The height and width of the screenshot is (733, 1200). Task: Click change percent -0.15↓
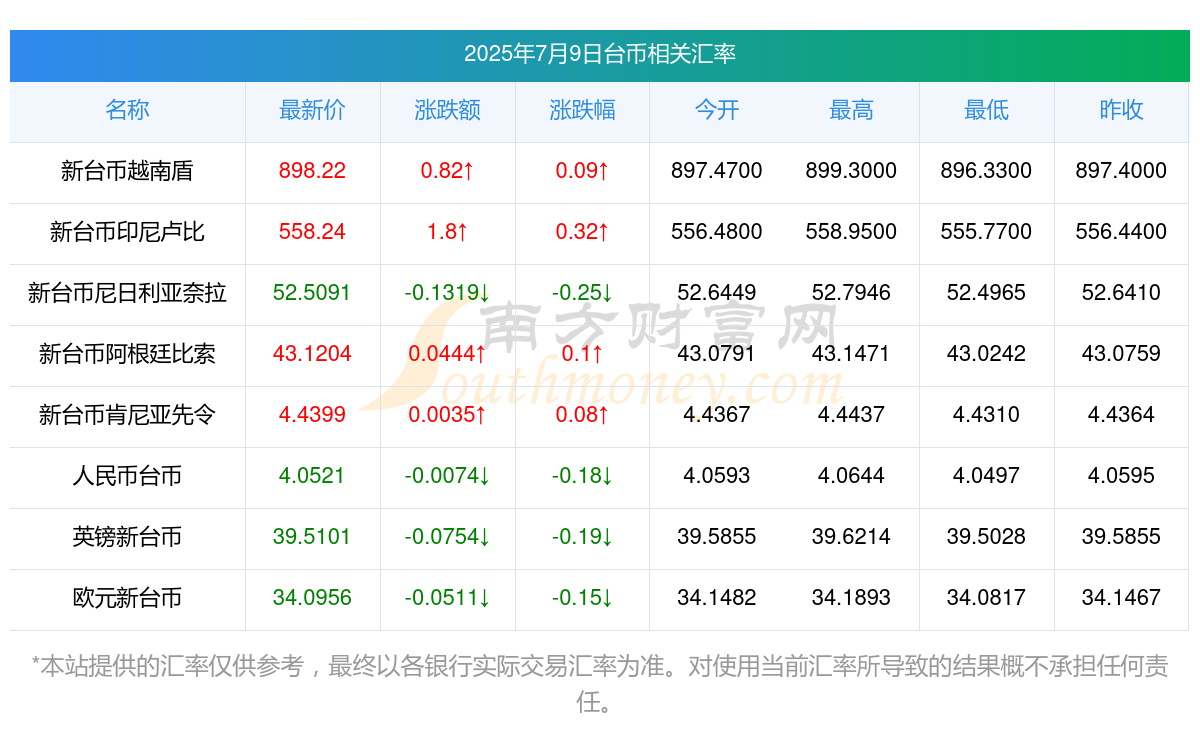click(x=582, y=598)
